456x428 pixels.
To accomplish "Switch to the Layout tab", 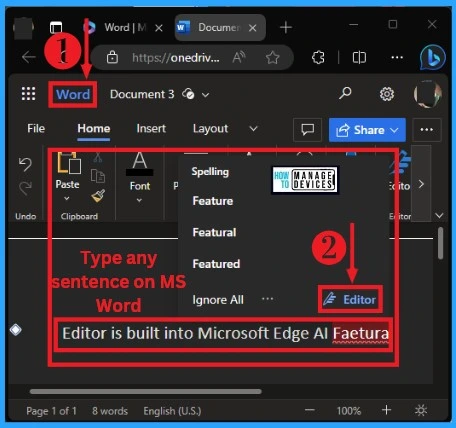I will 210,129.
